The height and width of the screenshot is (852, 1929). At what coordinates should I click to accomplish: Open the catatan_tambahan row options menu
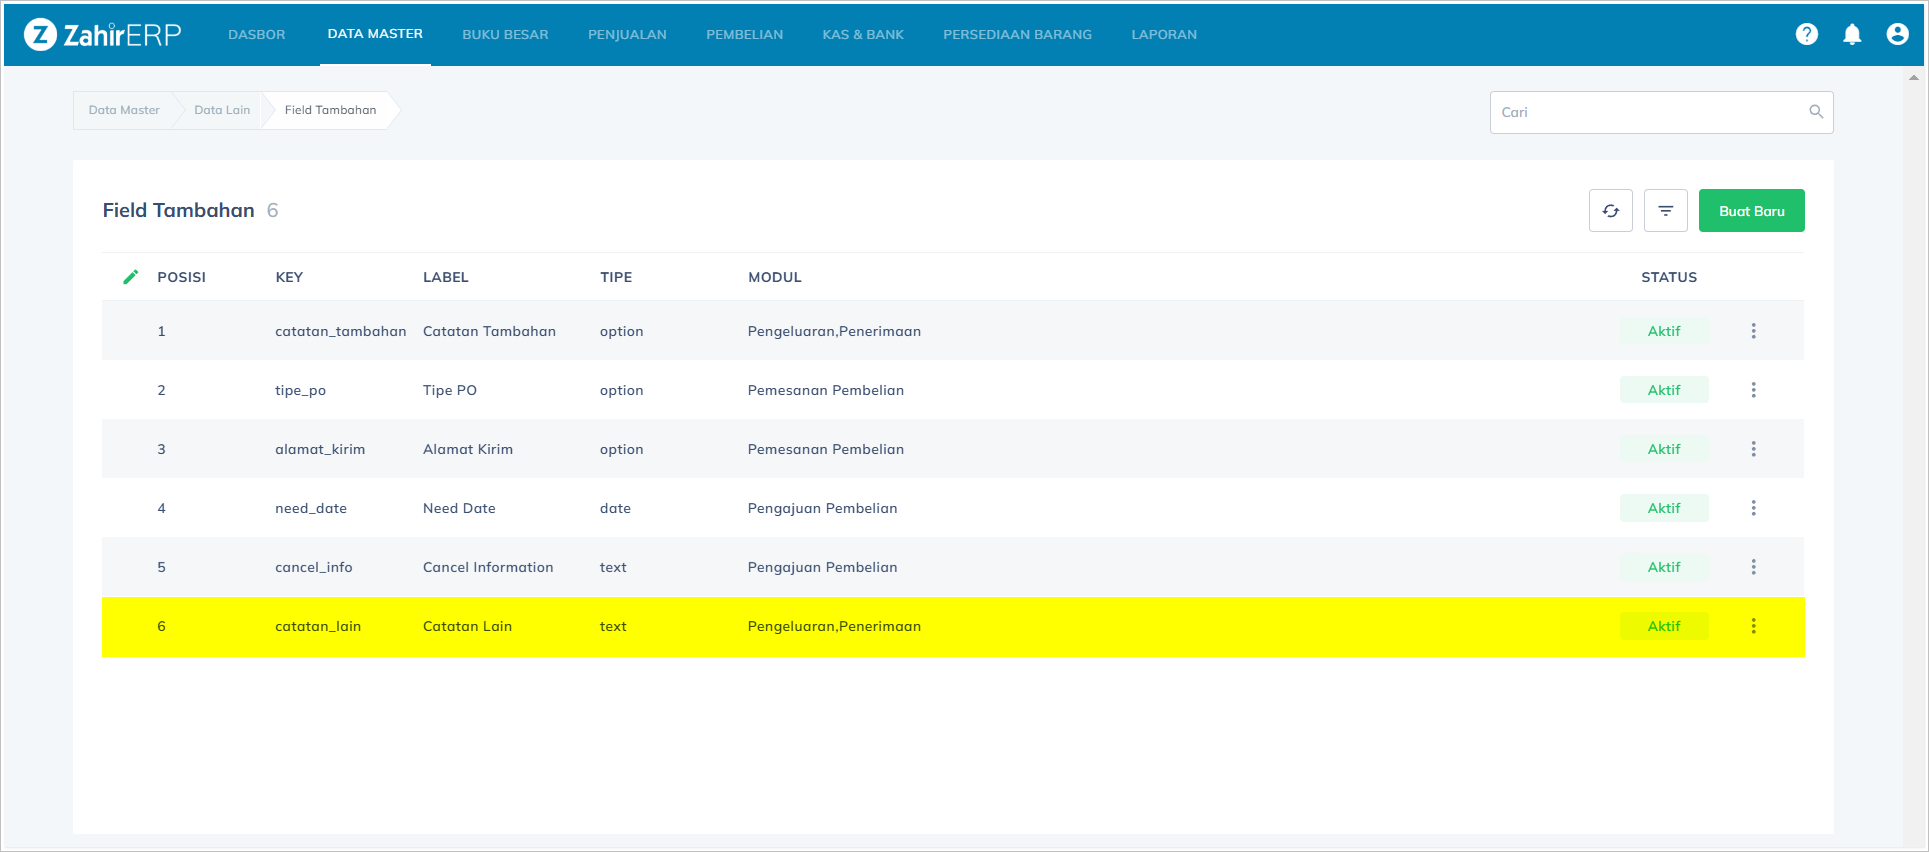(1753, 331)
